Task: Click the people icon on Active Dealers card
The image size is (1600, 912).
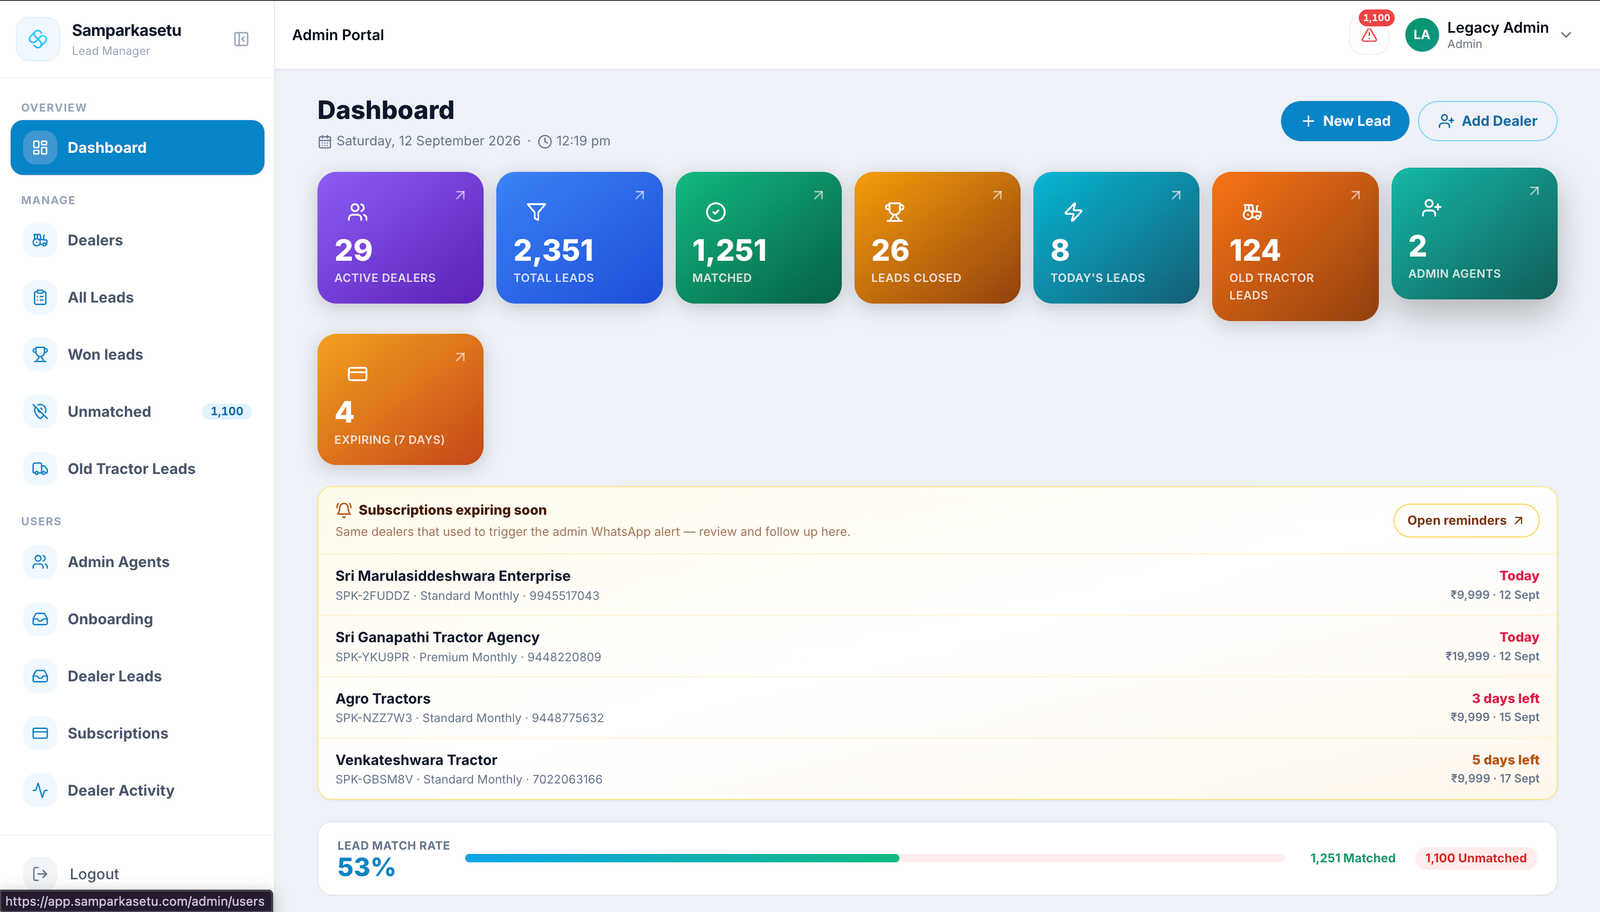Action: tap(357, 212)
